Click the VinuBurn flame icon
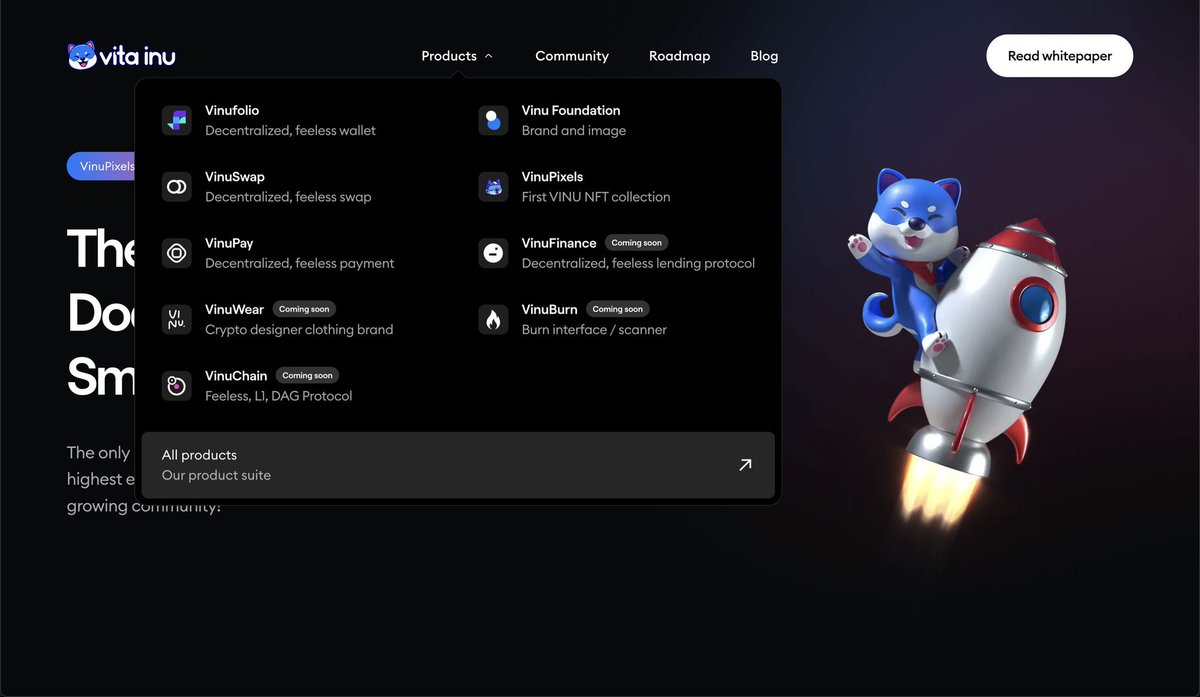Viewport: 1200px width, 697px height. coord(493,319)
